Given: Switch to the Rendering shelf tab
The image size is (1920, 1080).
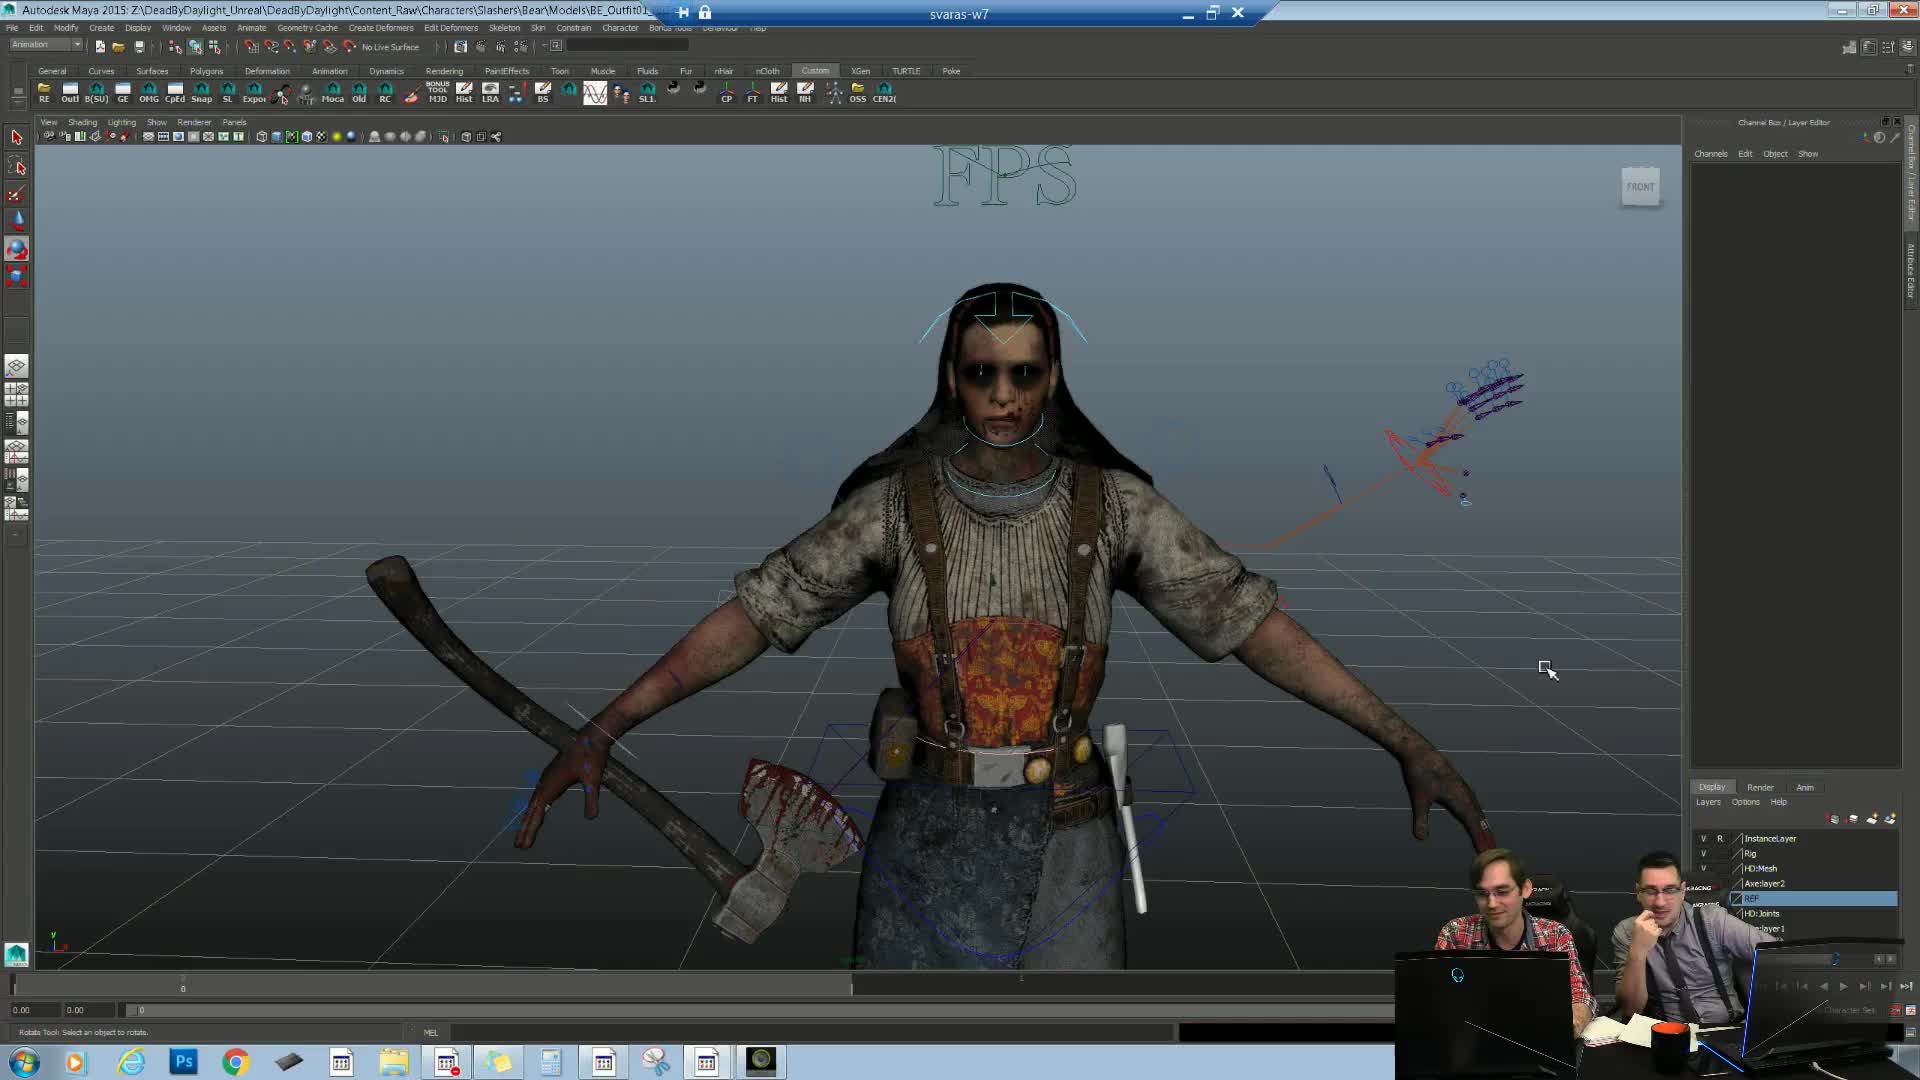Looking at the screenshot, I should [x=444, y=71].
